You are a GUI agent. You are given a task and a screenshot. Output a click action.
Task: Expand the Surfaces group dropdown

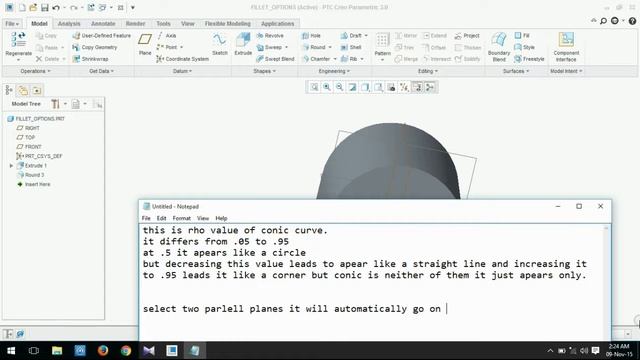[516, 71]
